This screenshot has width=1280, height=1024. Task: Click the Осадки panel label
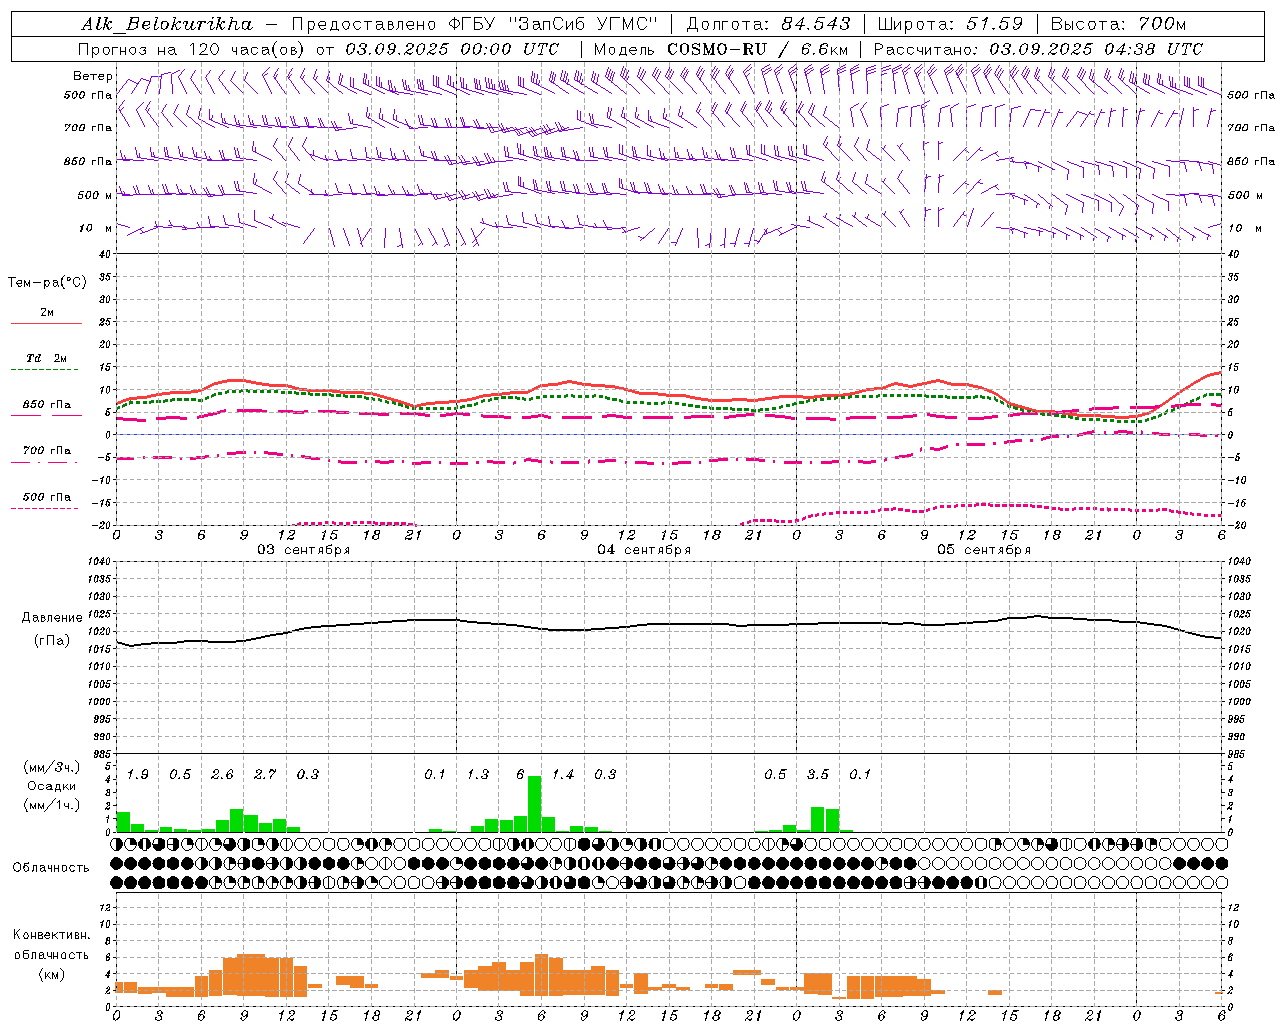pyautogui.click(x=51, y=786)
